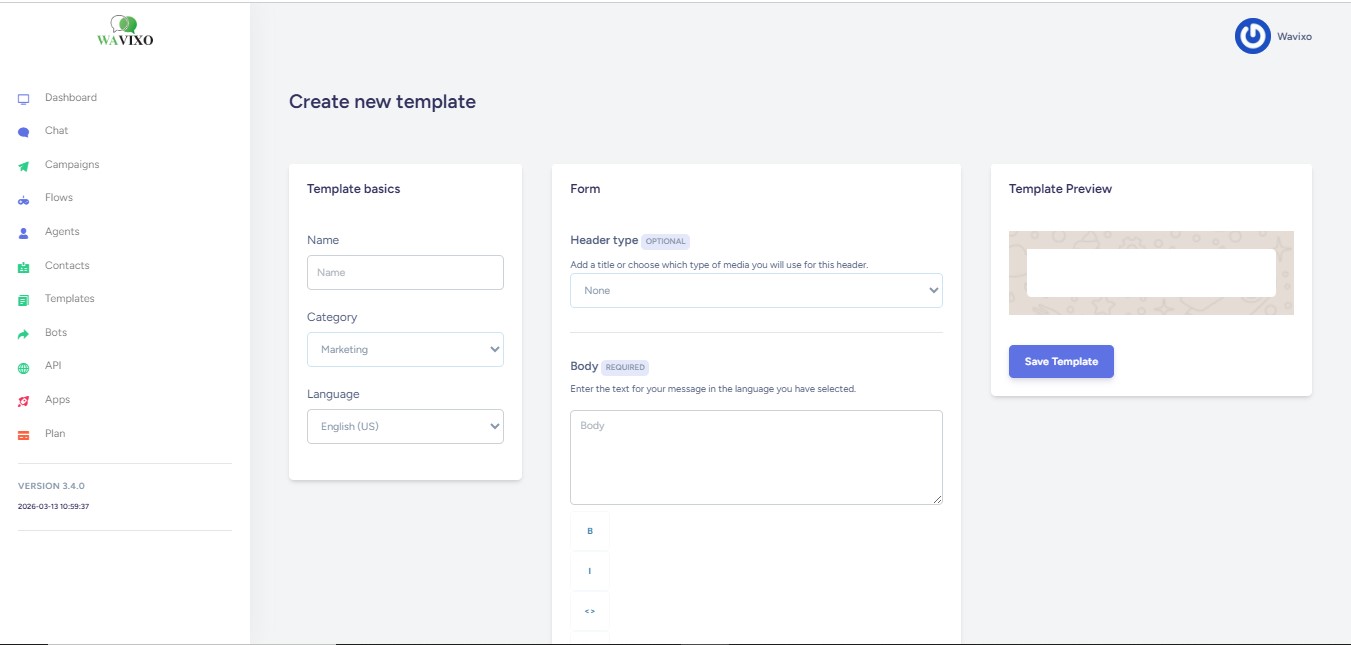Viewport: 1351px width, 645px height.
Task: Click the Flows icon in sidebar
Action: click(x=24, y=199)
